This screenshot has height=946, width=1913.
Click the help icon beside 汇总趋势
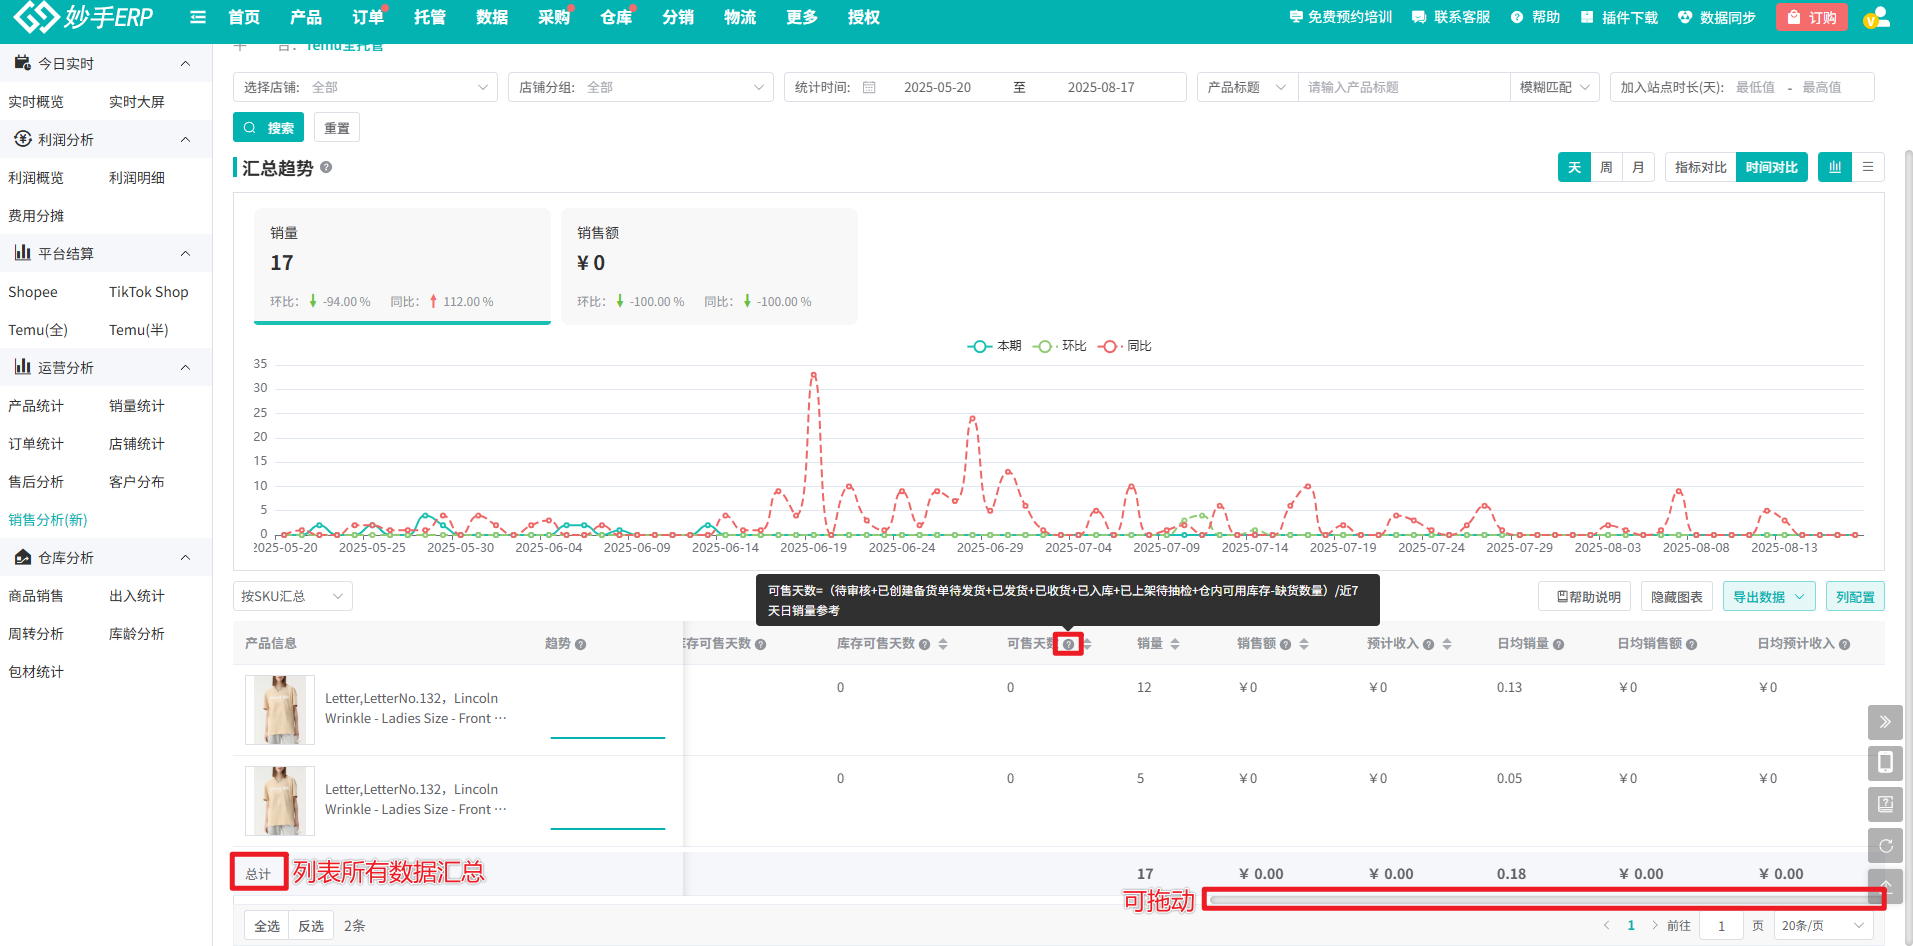point(326,168)
